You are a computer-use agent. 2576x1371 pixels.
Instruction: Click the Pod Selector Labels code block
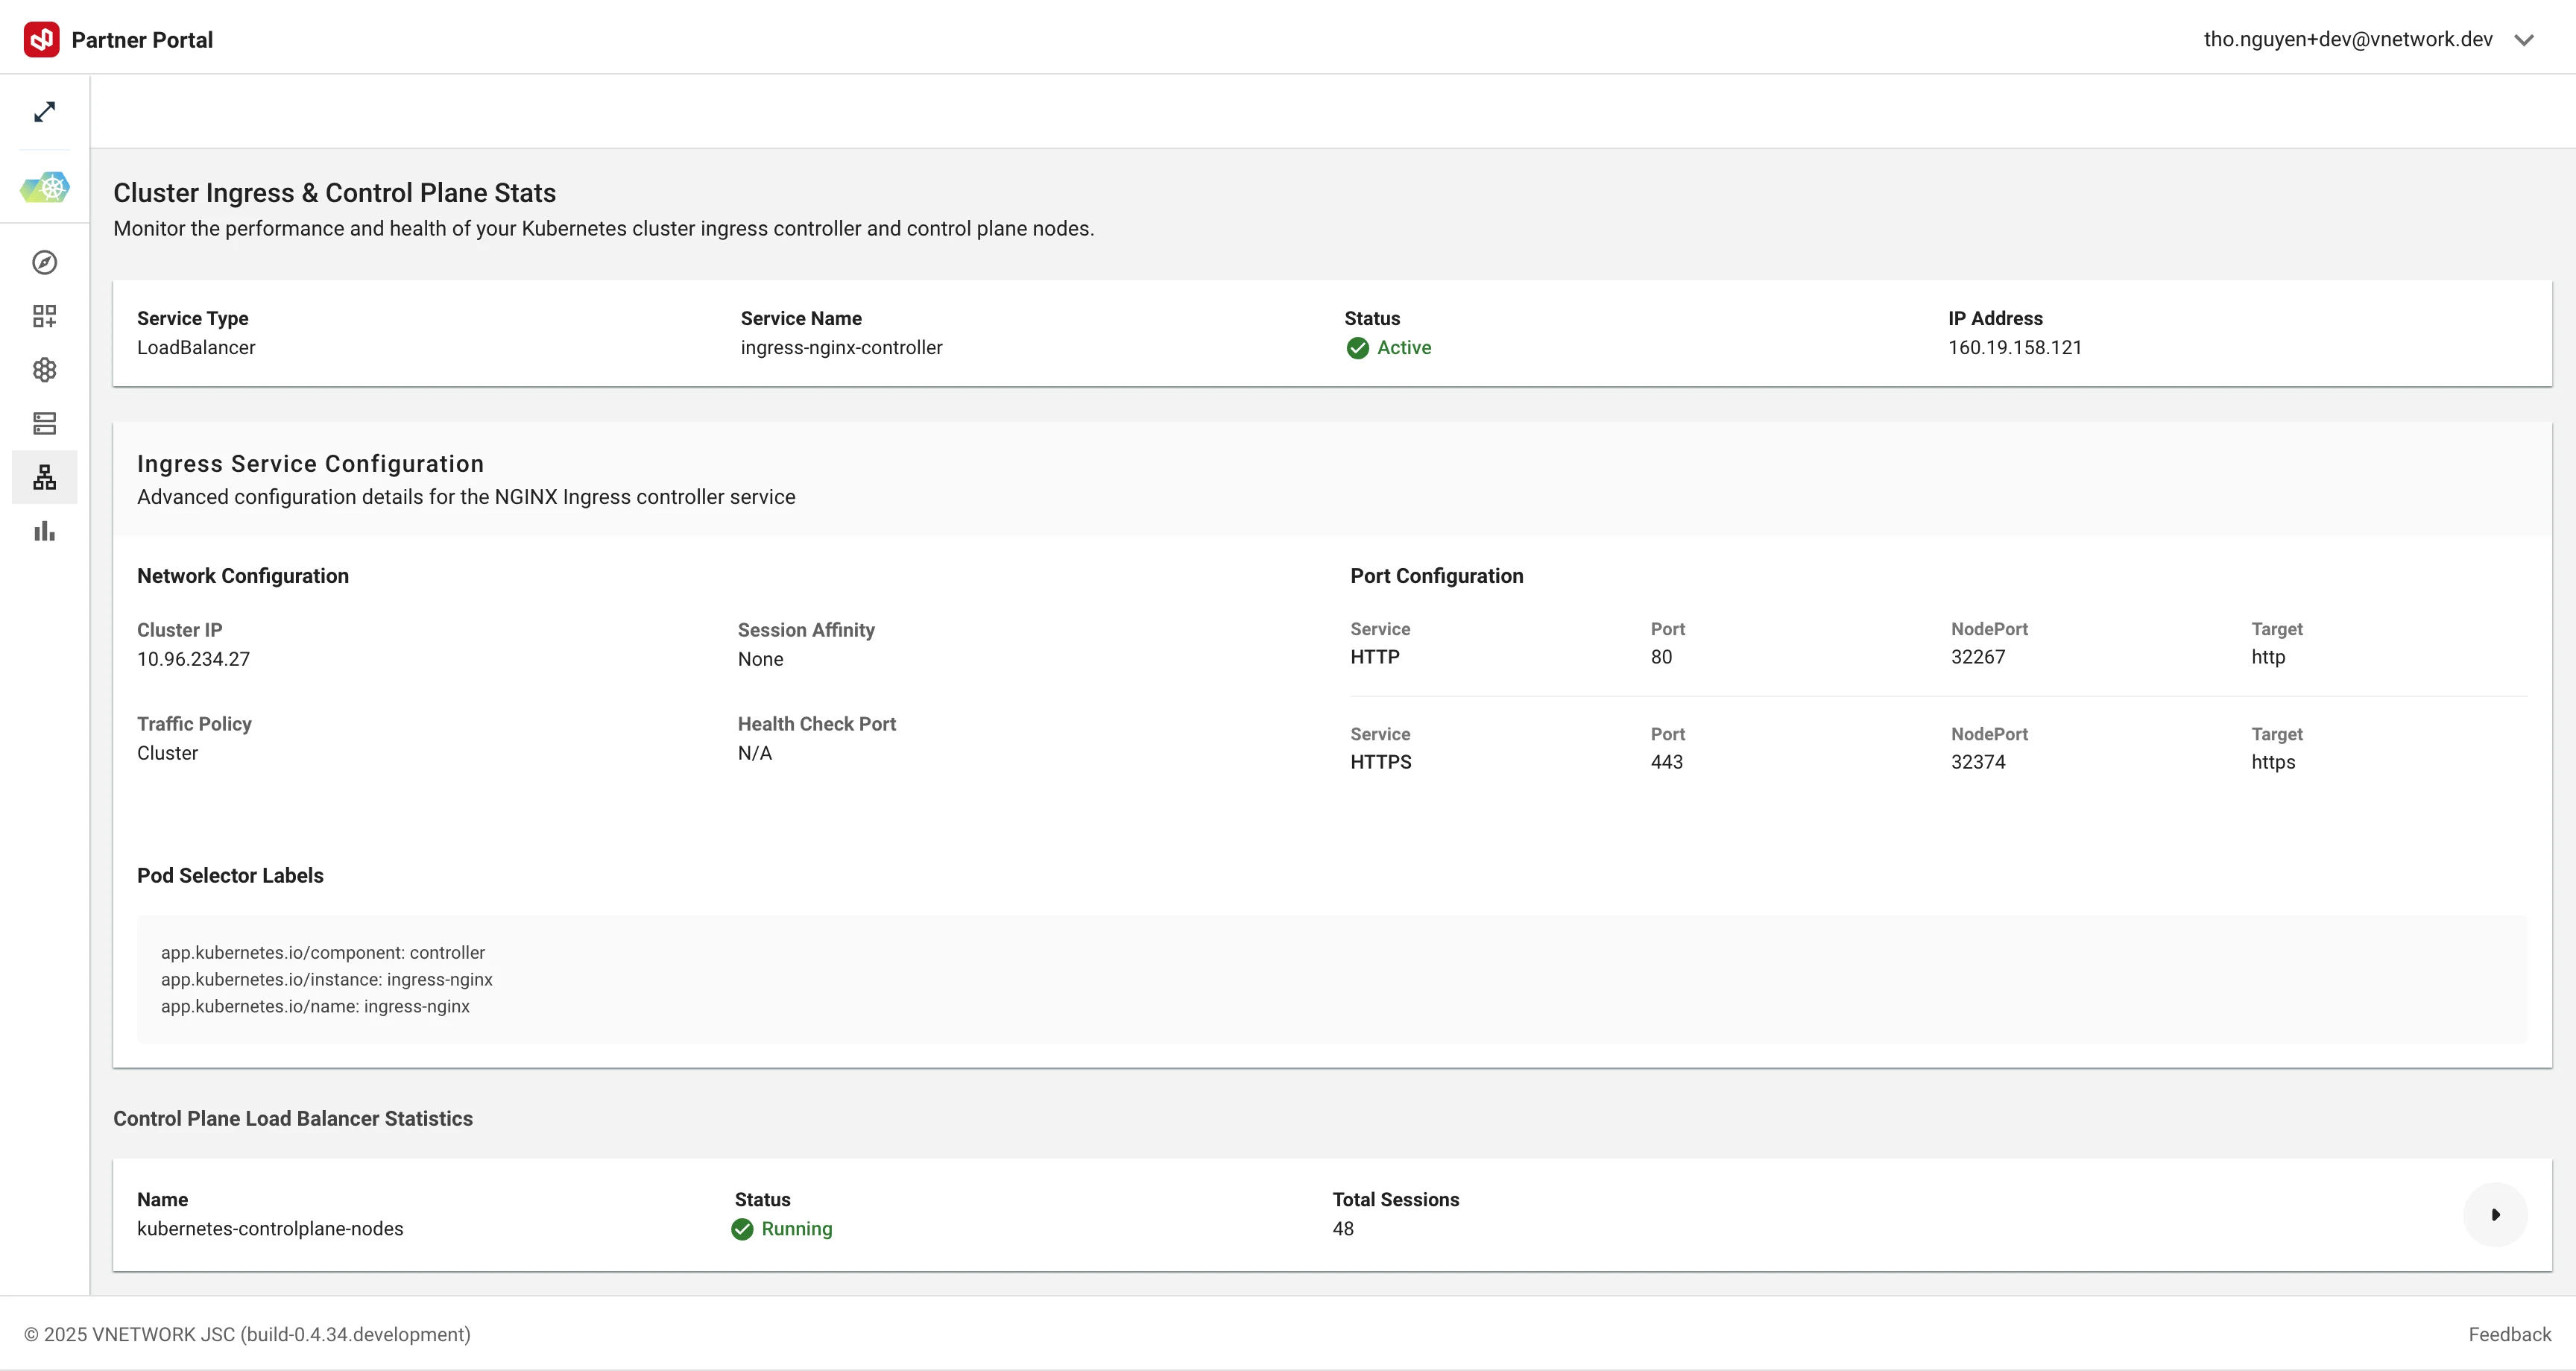[1331, 979]
